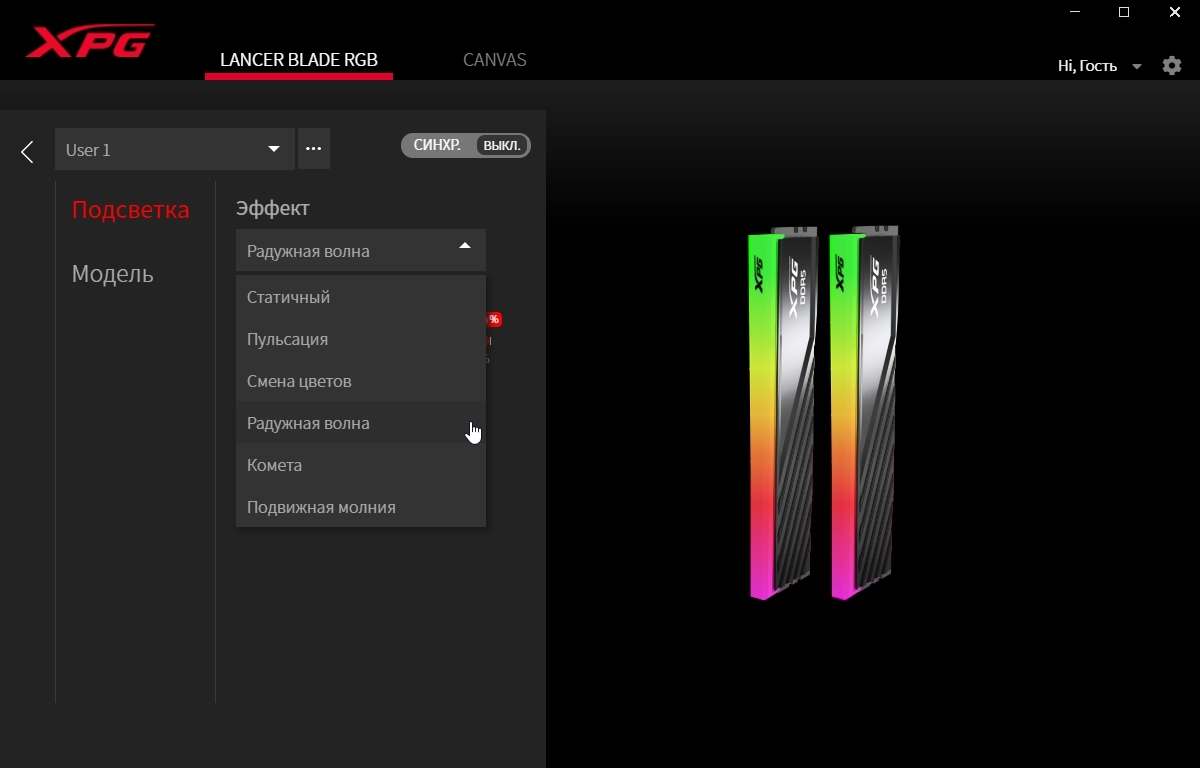Switch to the CANVAS tab
Screen dimensions: 1200x768
pyautogui.click(x=495, y=60)
